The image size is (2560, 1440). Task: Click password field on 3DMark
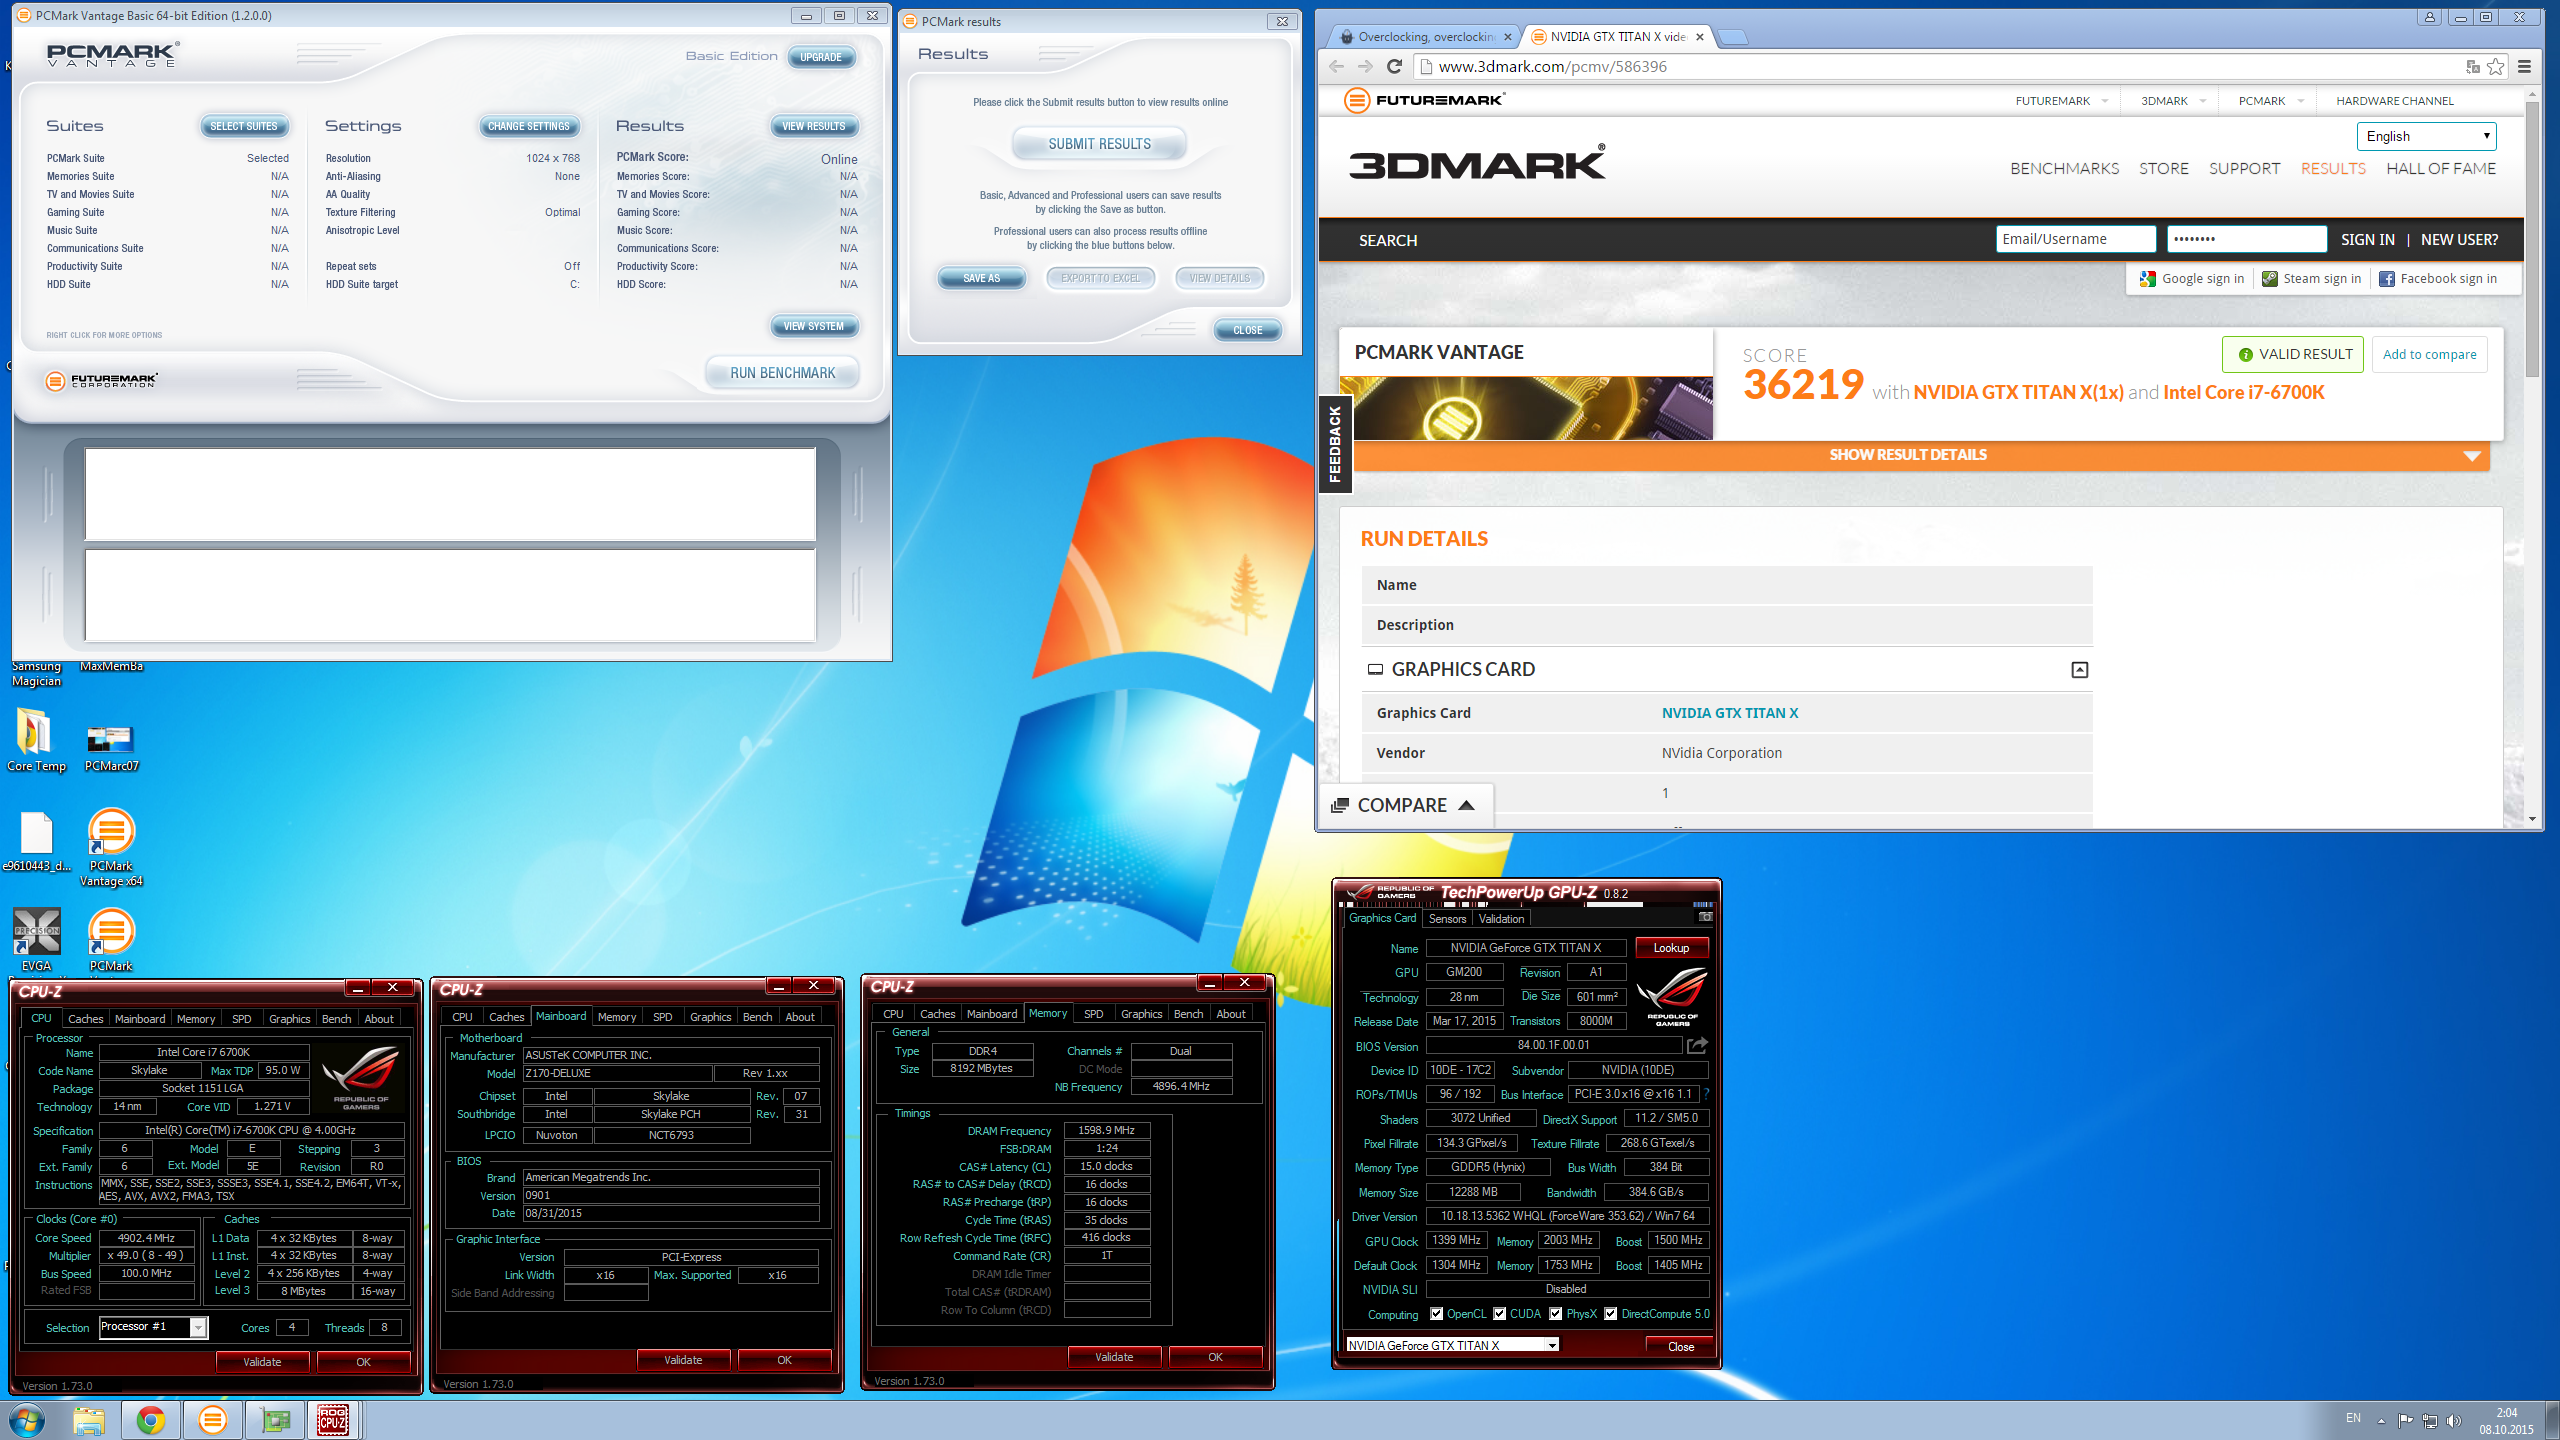2246,239
